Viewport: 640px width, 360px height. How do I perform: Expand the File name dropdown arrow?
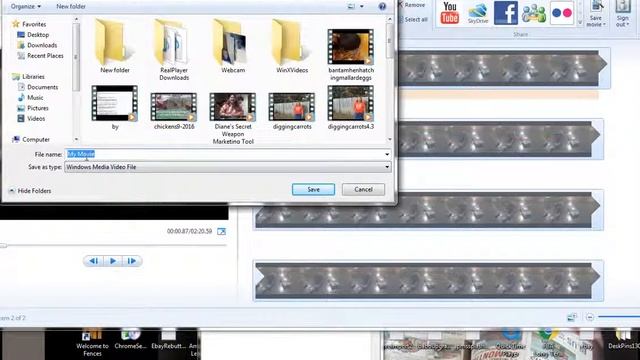tap(387, 154)
